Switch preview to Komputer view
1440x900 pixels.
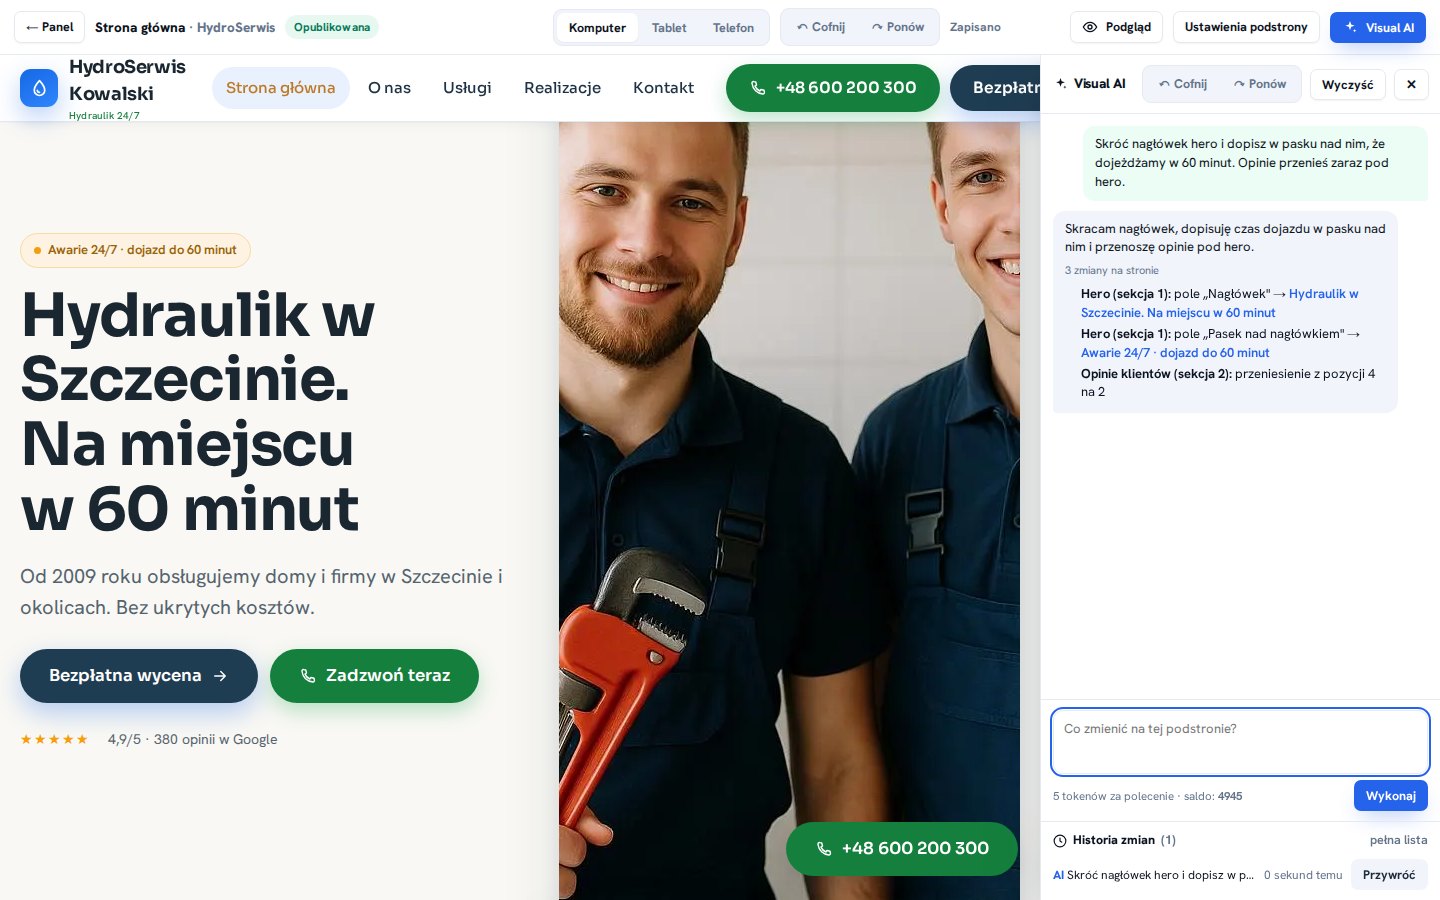(597, 27)
